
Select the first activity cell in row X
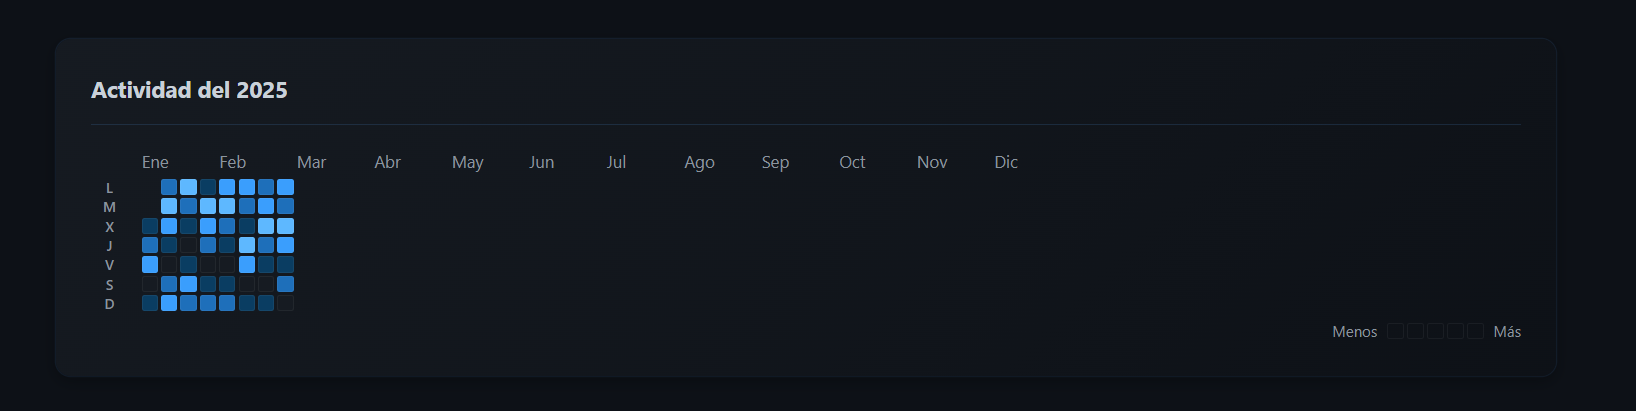(150, 226)
